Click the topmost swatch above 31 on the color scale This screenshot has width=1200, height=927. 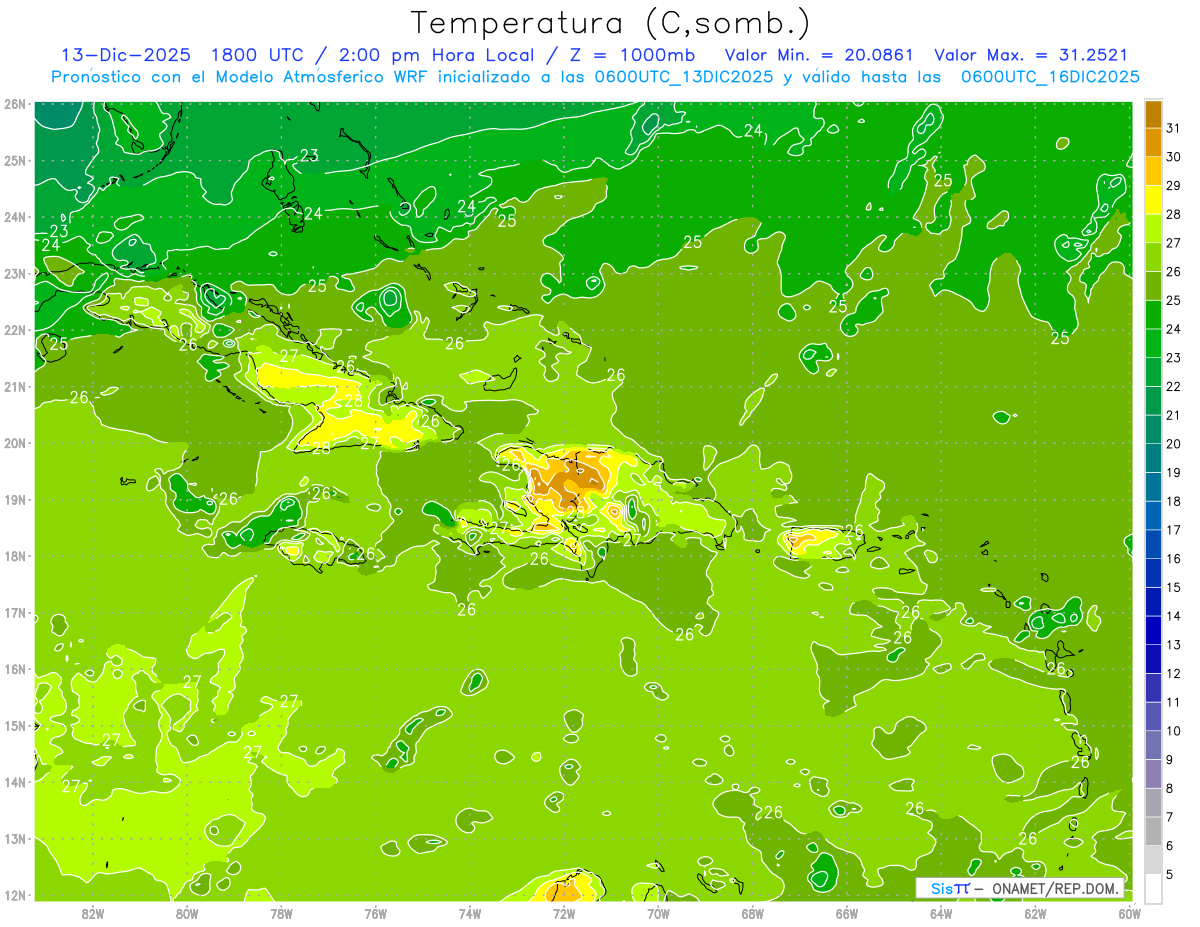coord(1153,114)
